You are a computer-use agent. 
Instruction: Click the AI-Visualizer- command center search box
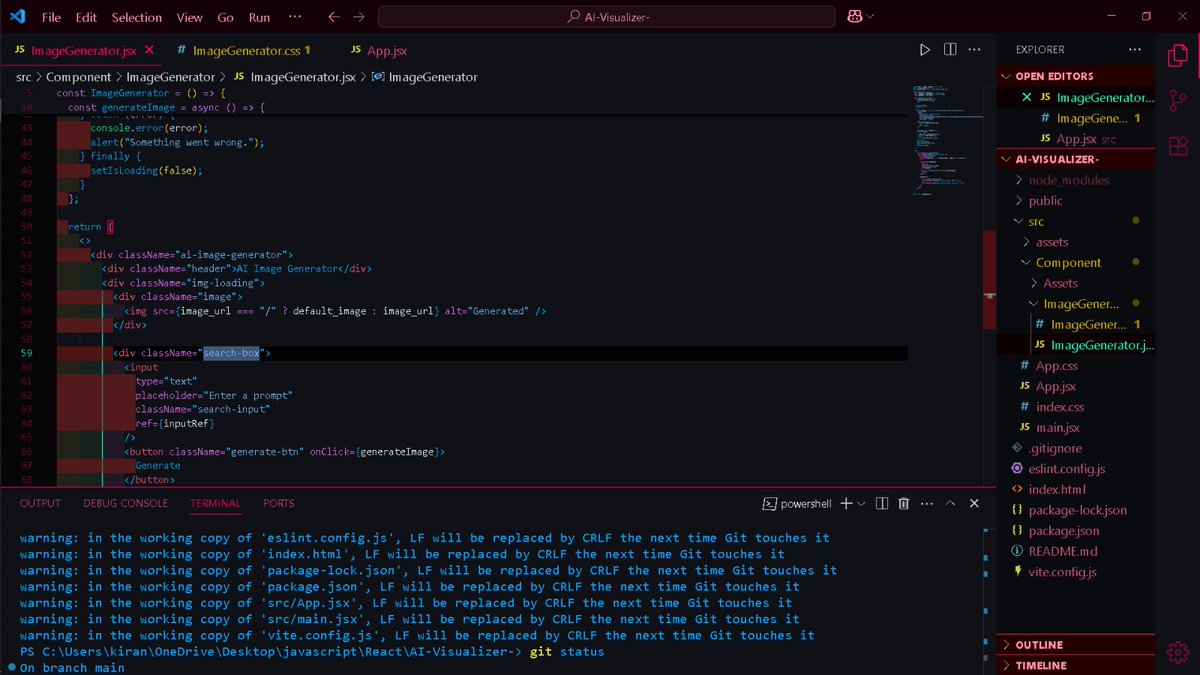pos(607,17)
